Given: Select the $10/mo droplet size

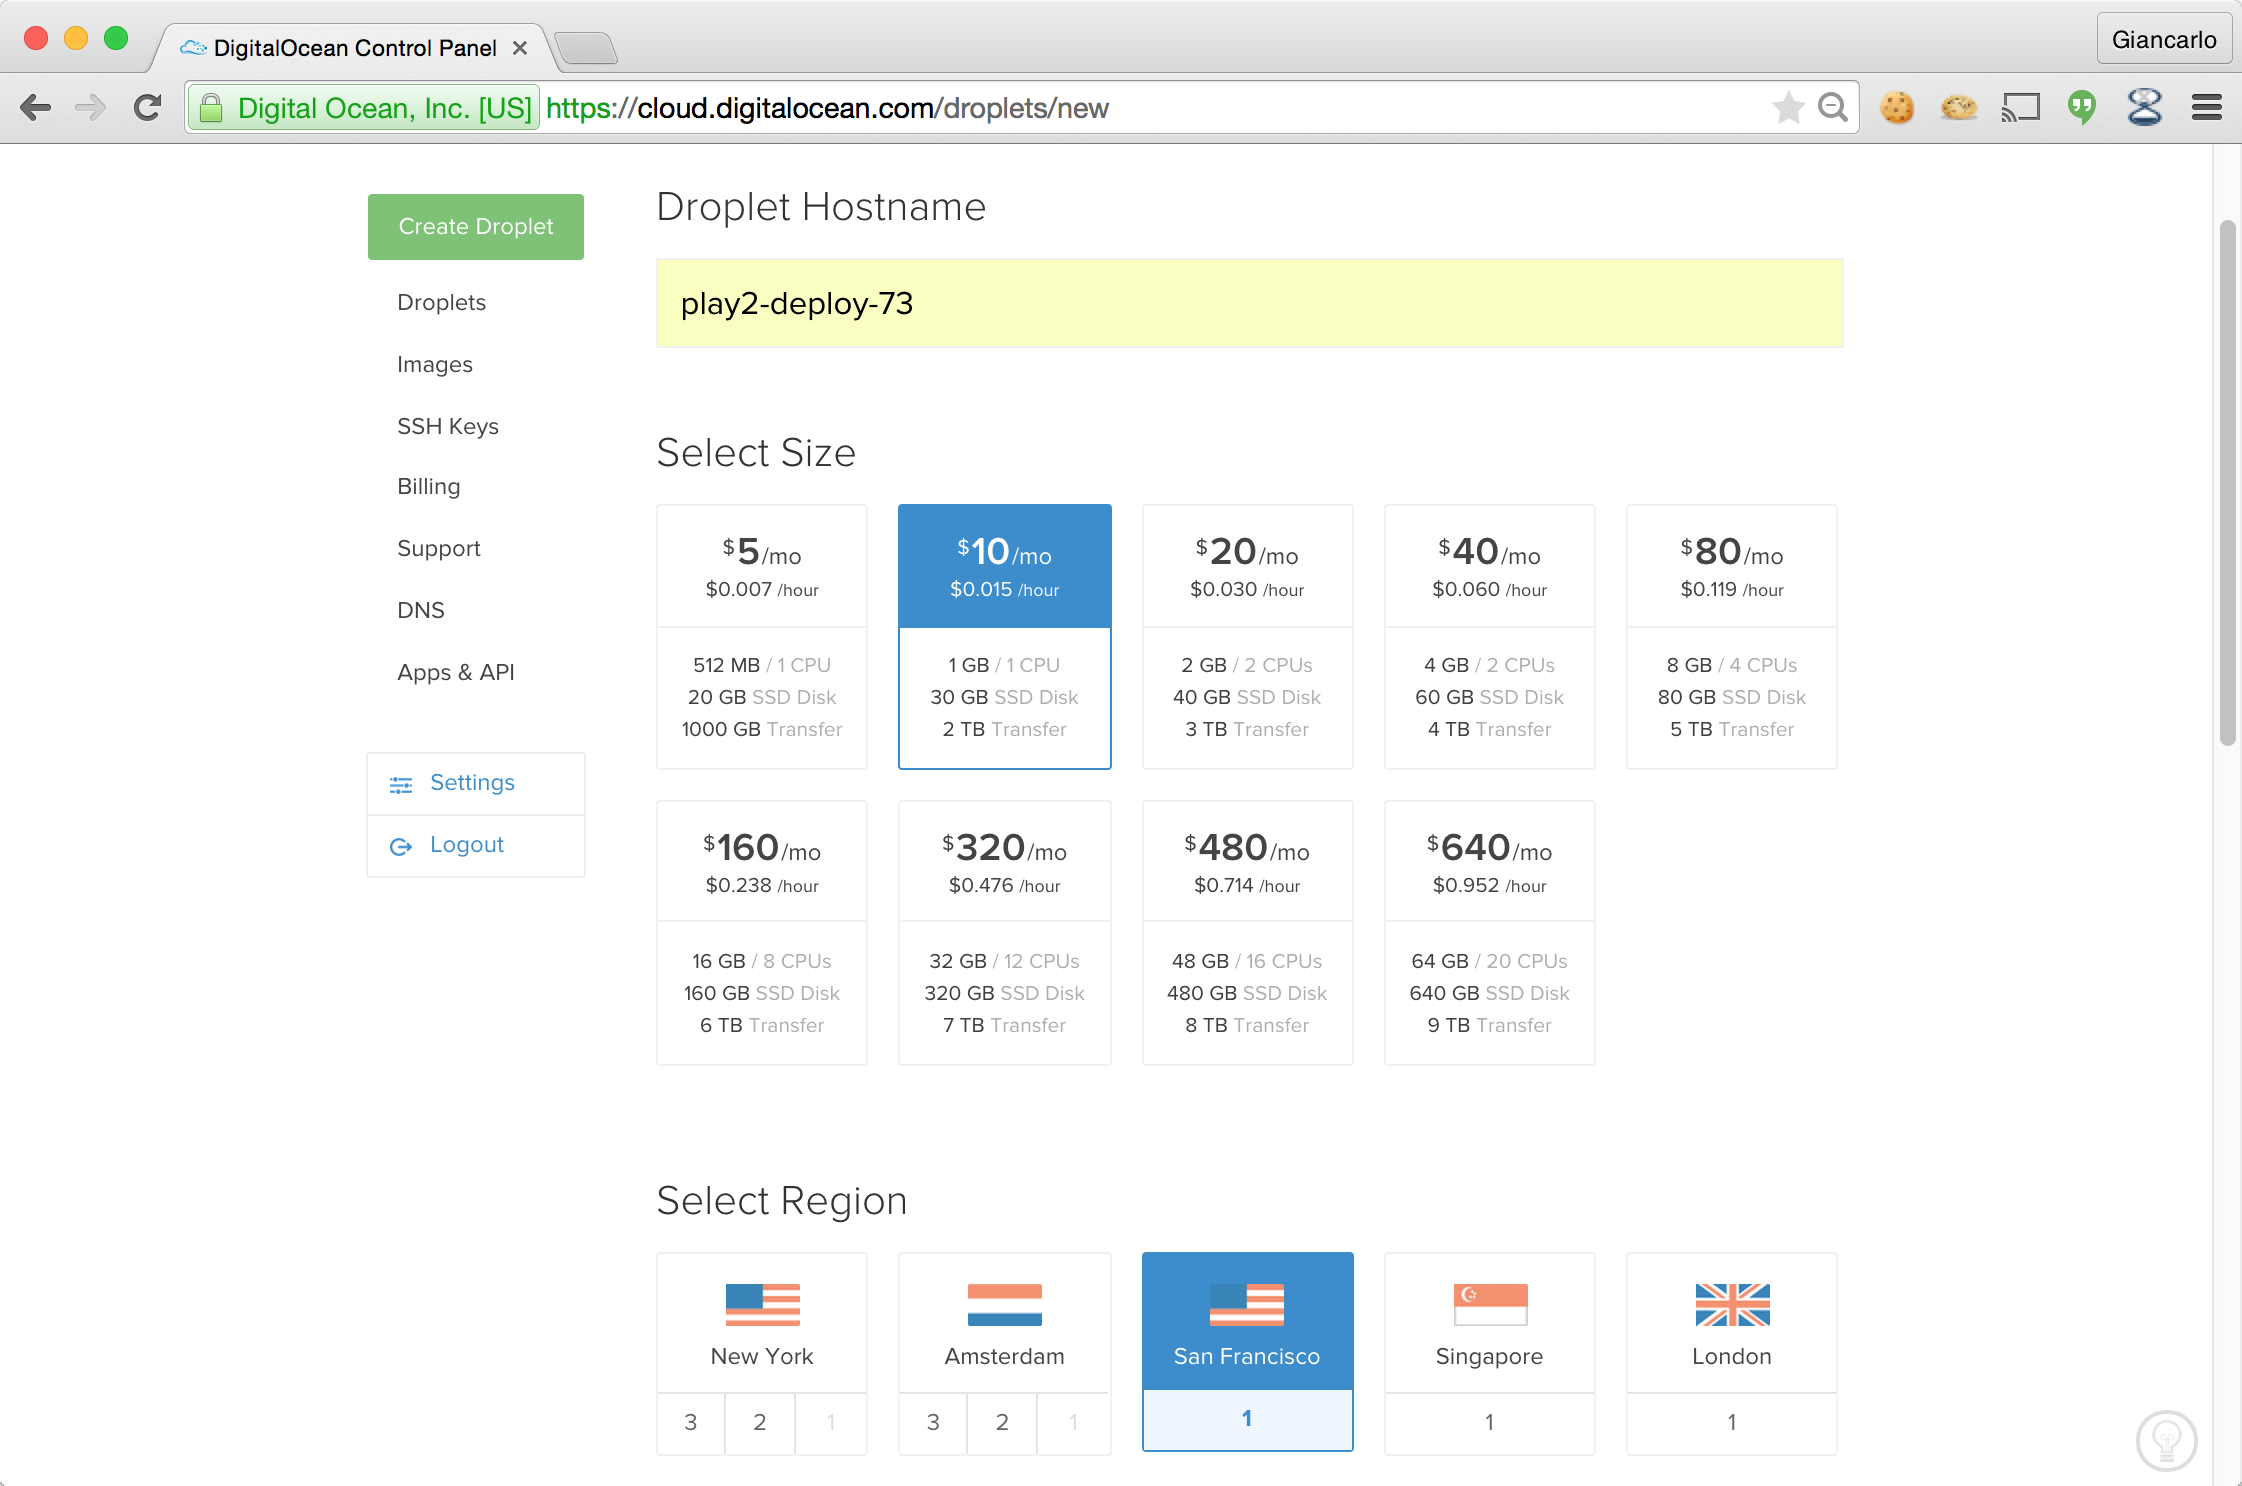Looking at the screenshot, I should click(x=1005, y=637).
